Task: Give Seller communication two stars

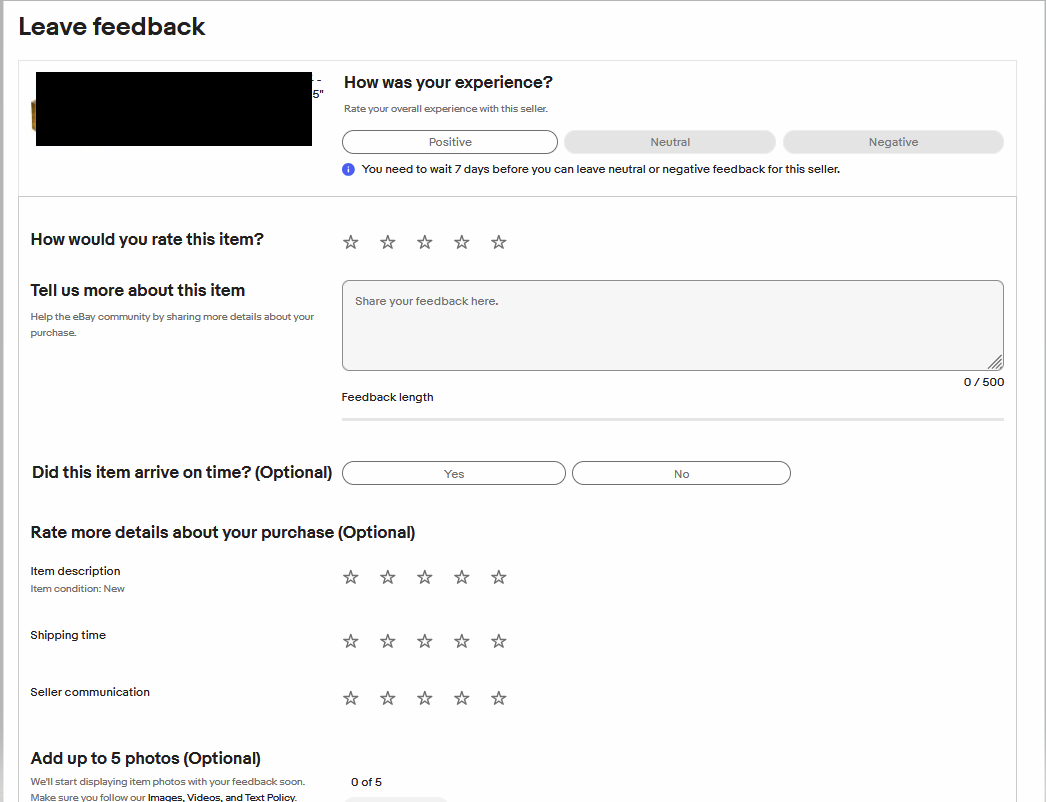Action: click(x=388, y=699)
